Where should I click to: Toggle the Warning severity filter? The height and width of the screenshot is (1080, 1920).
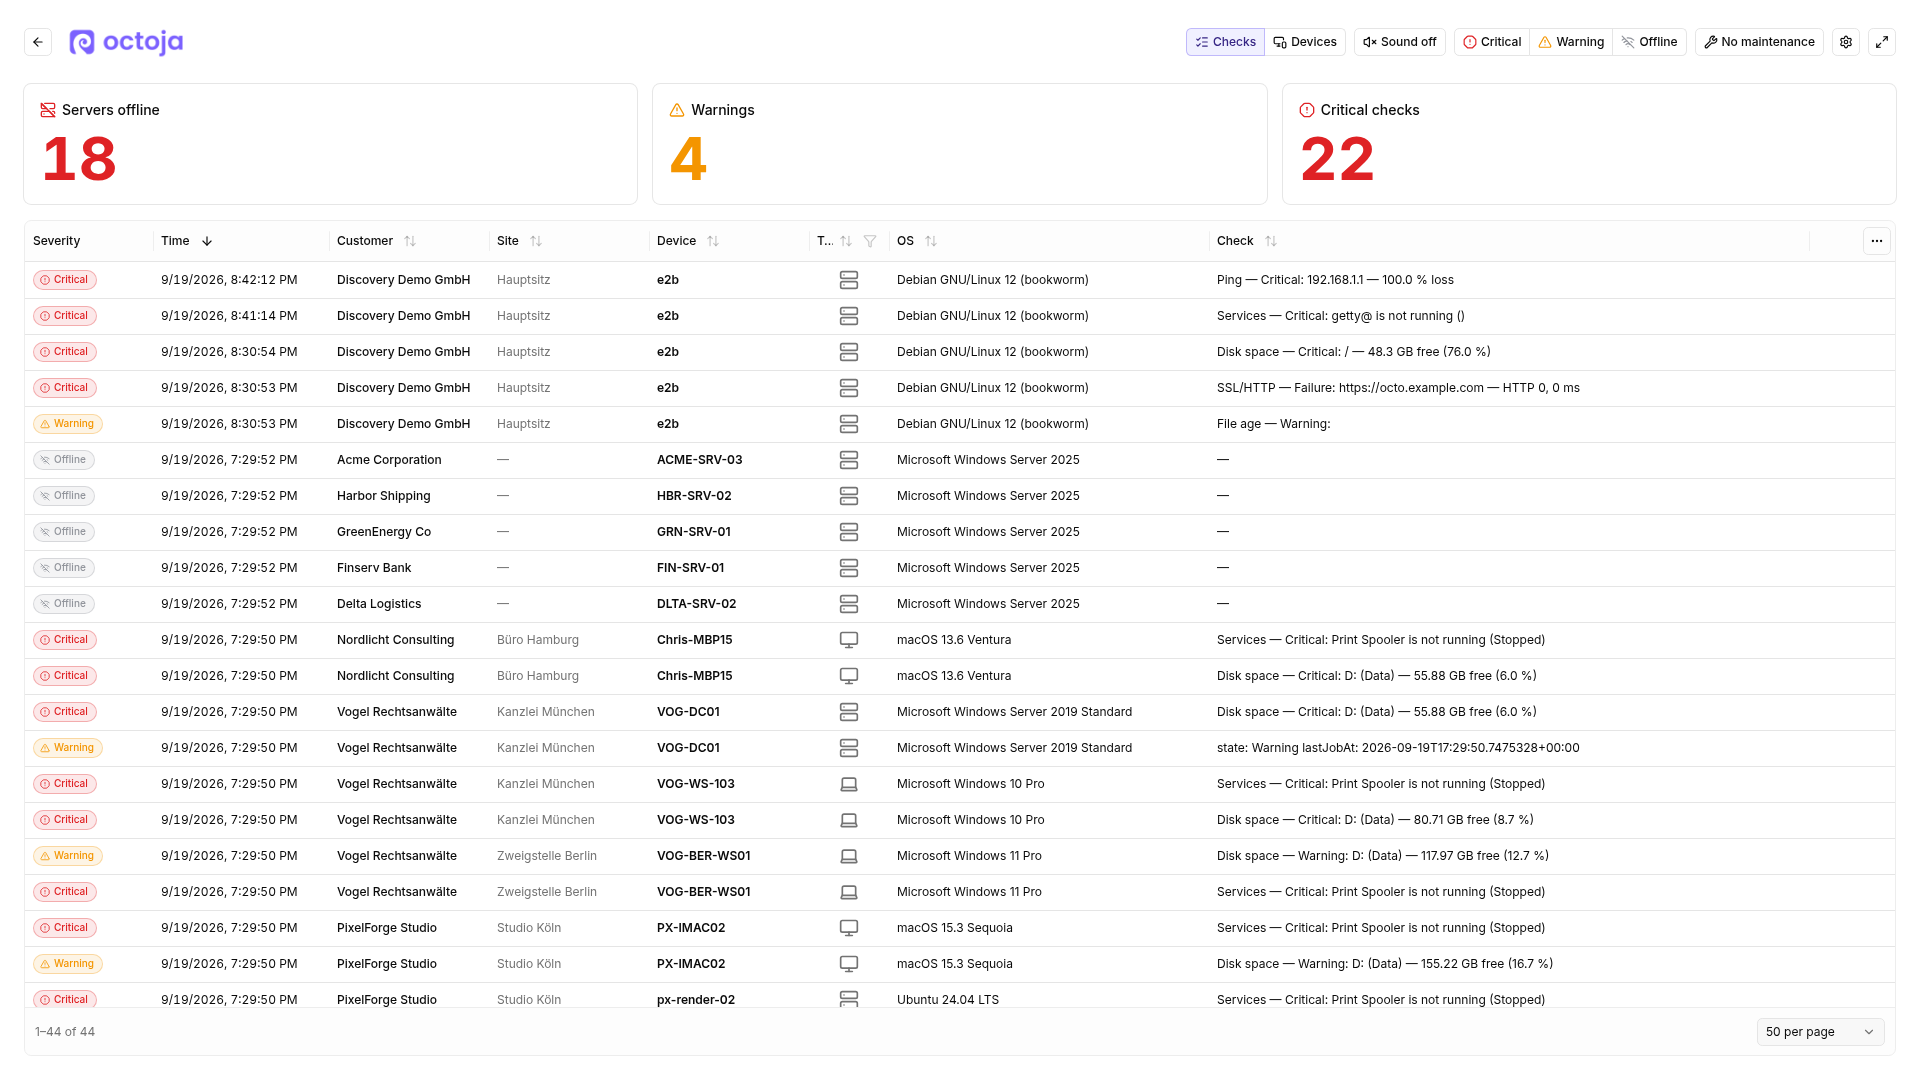tap(1570, 42)
